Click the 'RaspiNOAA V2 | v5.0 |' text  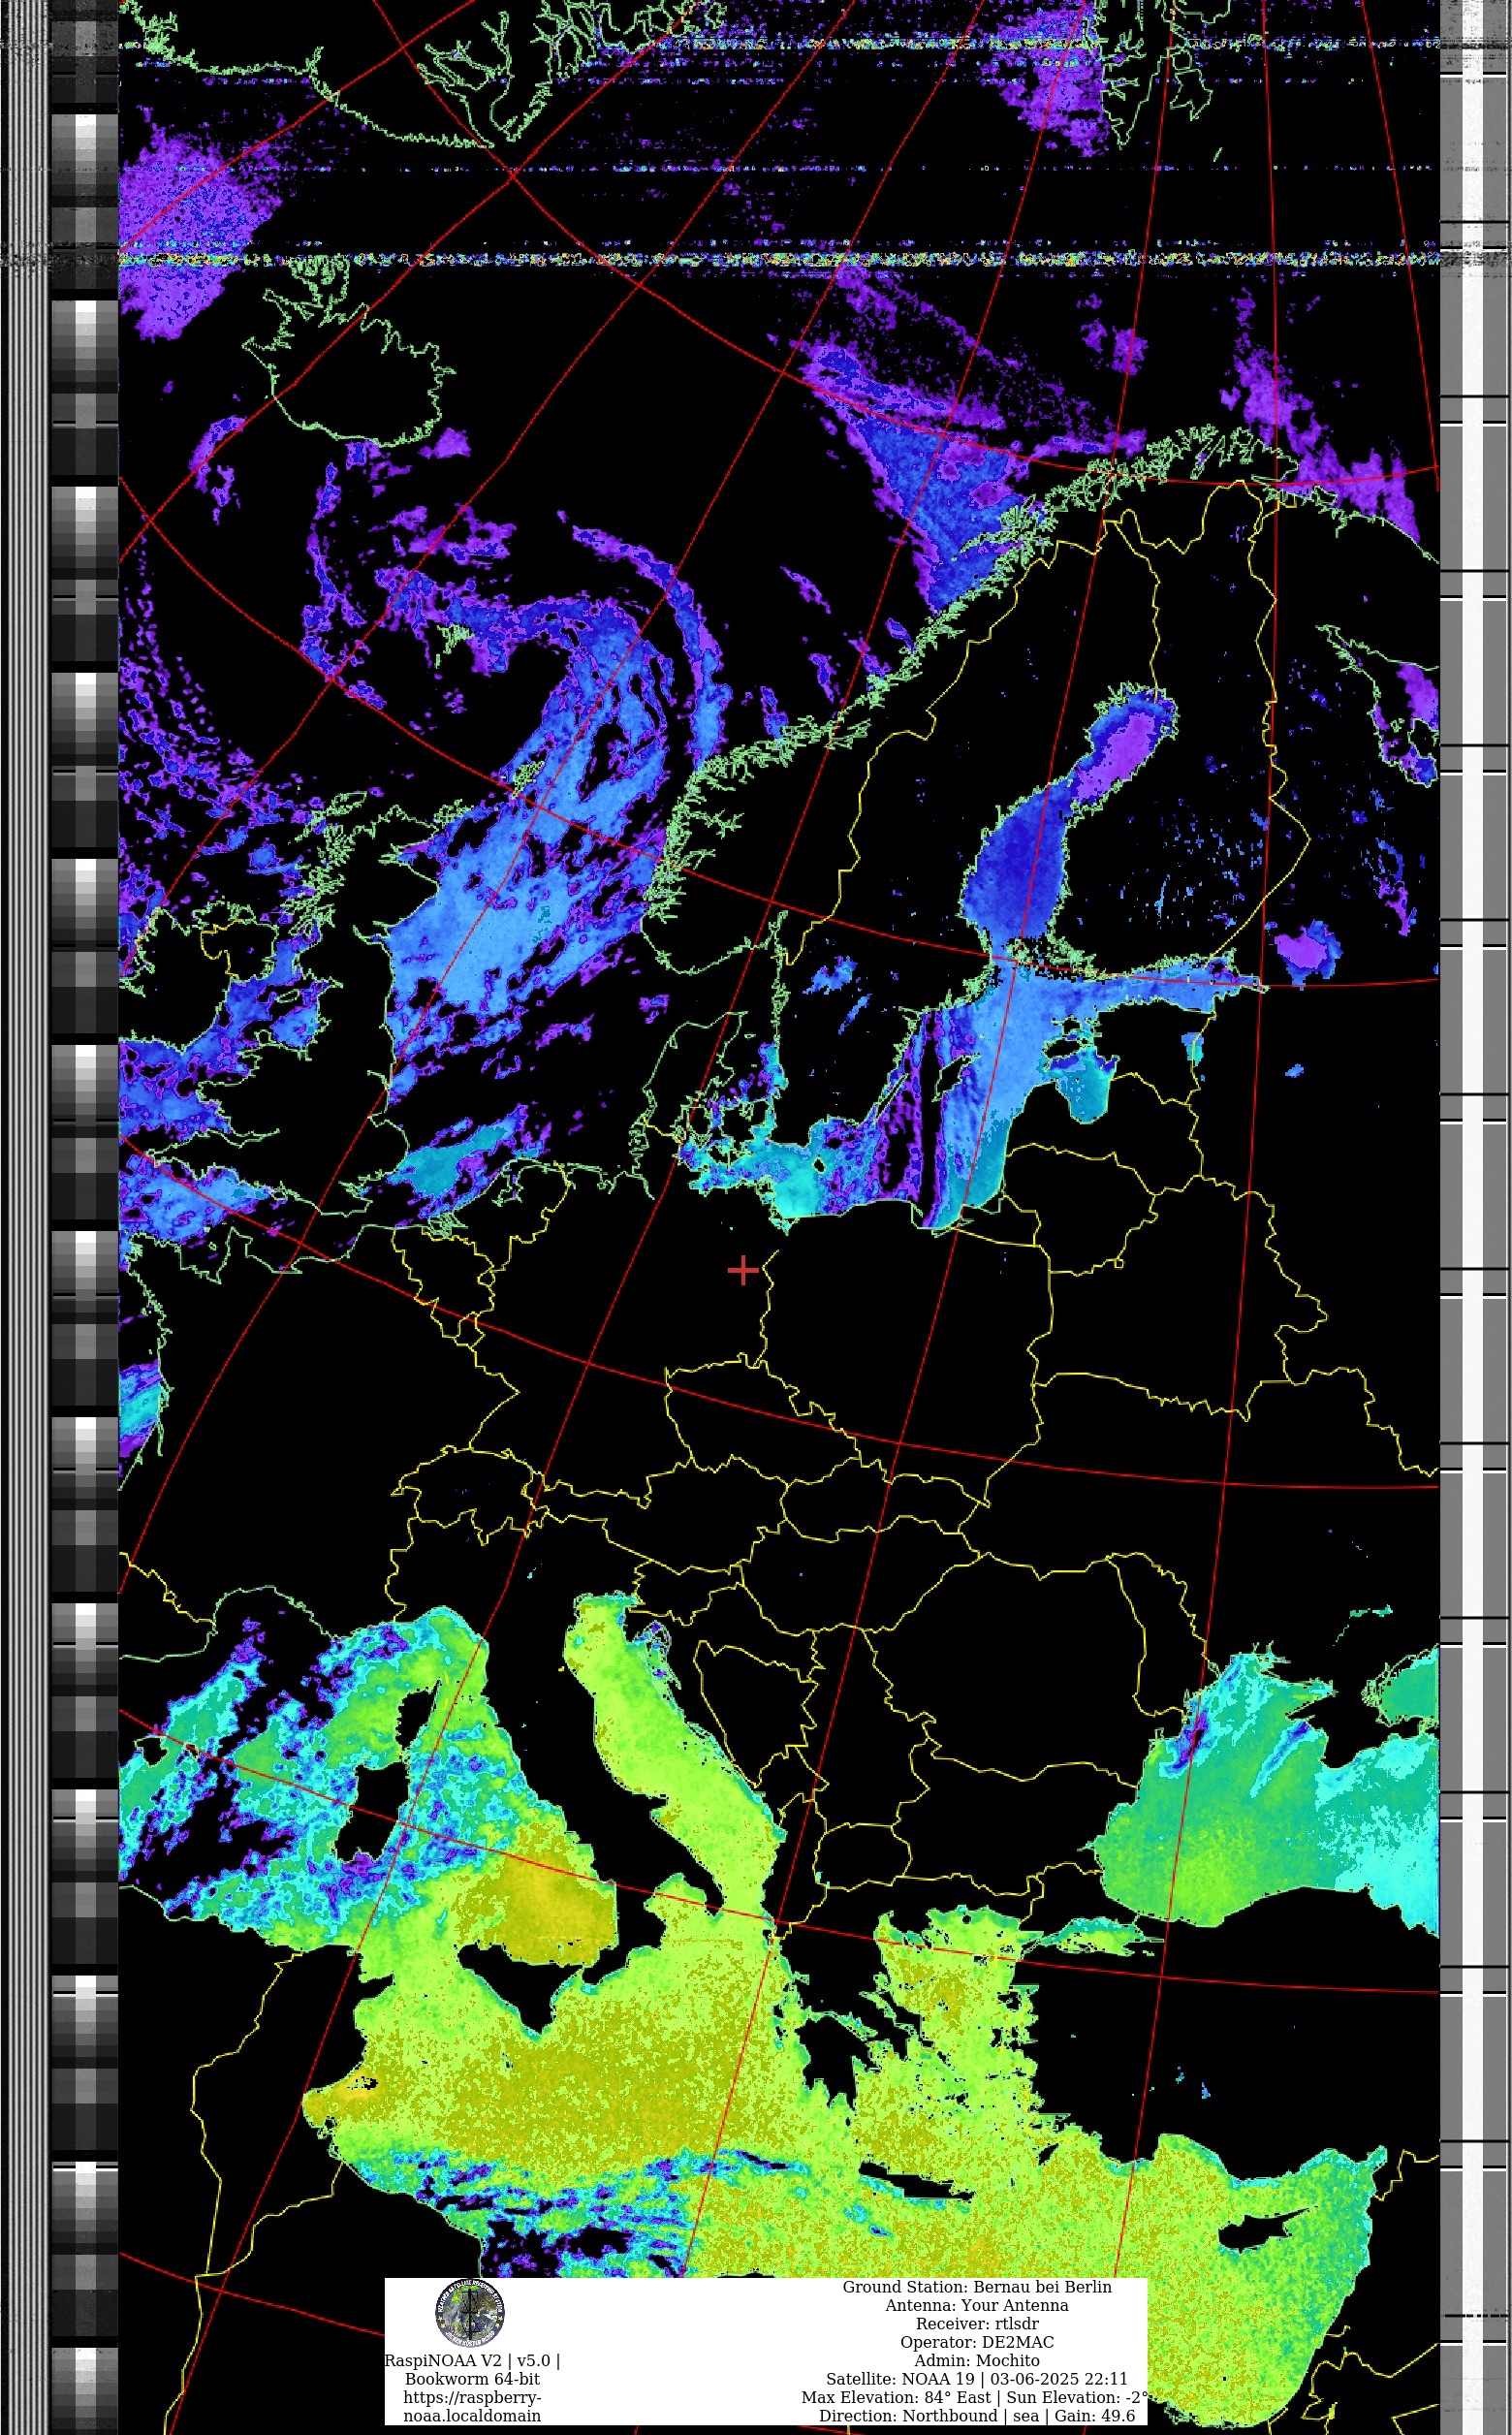(472, 2360)
